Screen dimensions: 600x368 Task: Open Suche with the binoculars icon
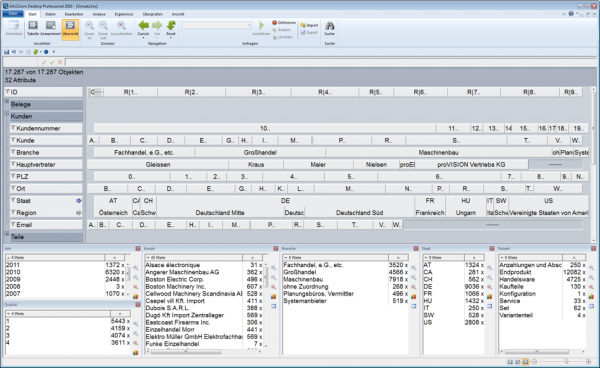click(x=329, y=26)
